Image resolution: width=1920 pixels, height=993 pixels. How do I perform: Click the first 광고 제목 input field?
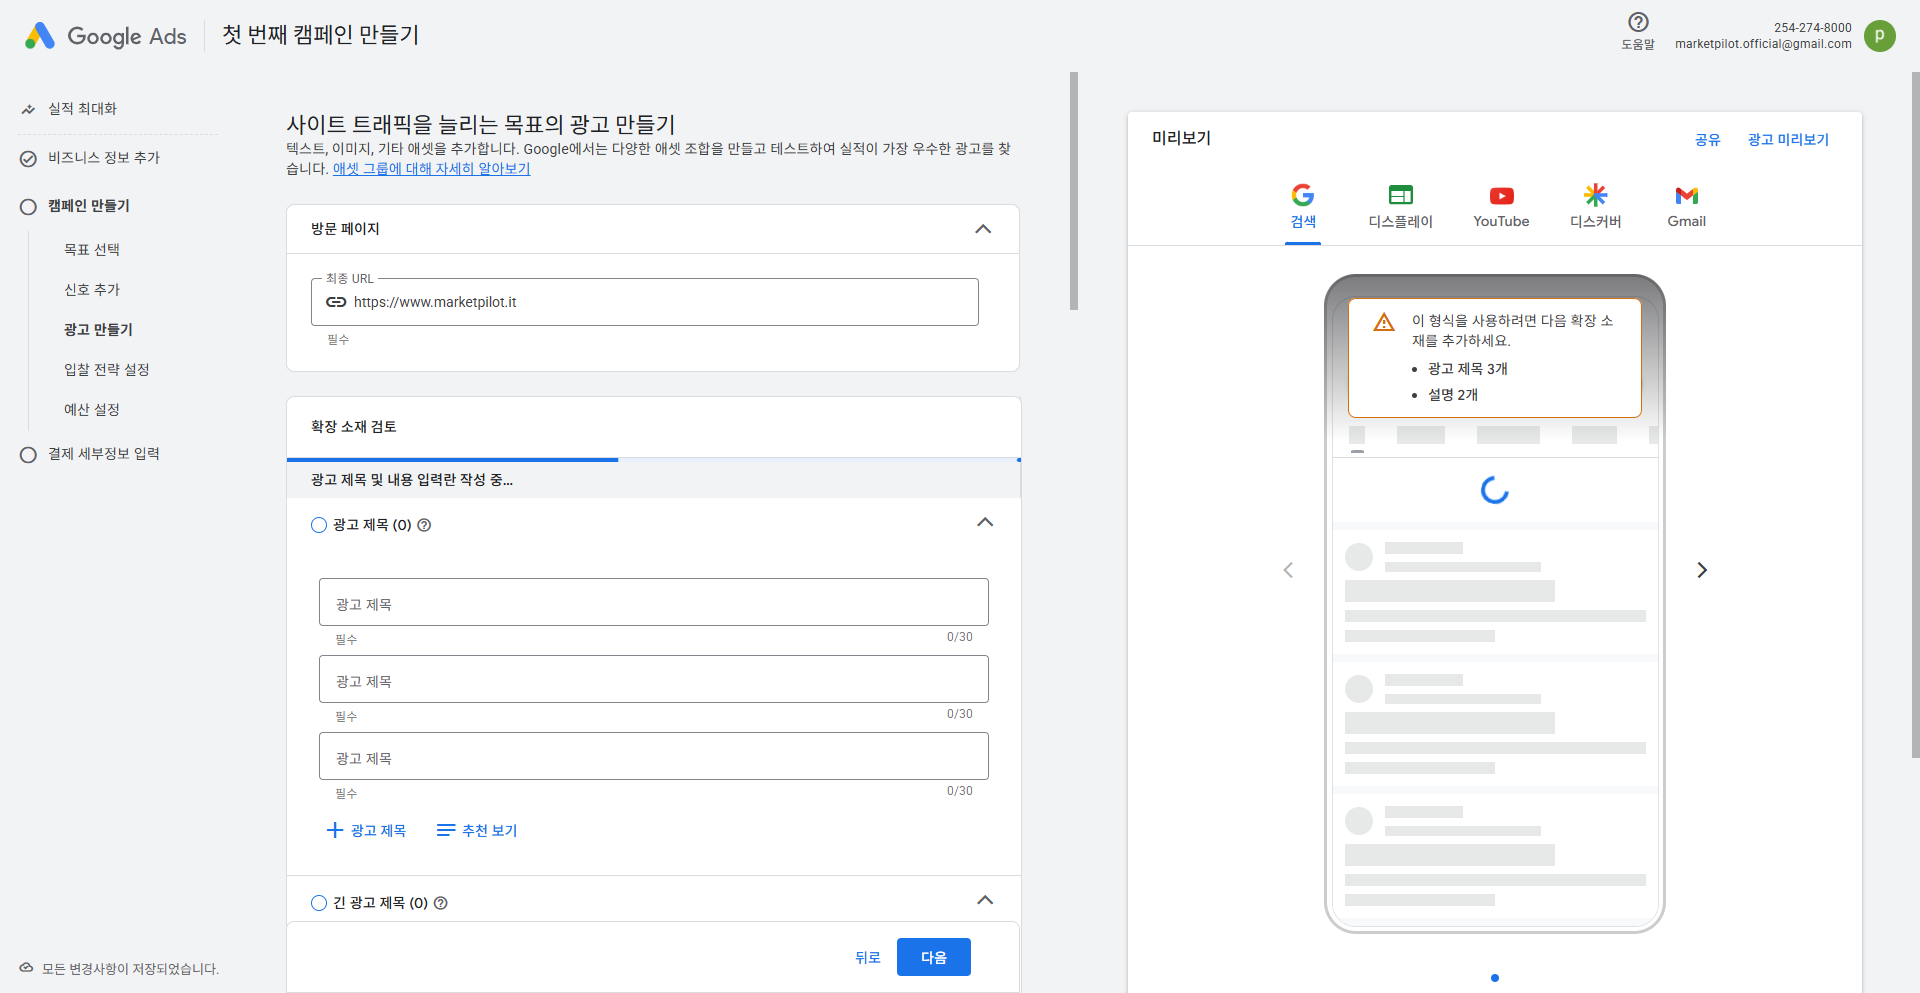(654, 602)
